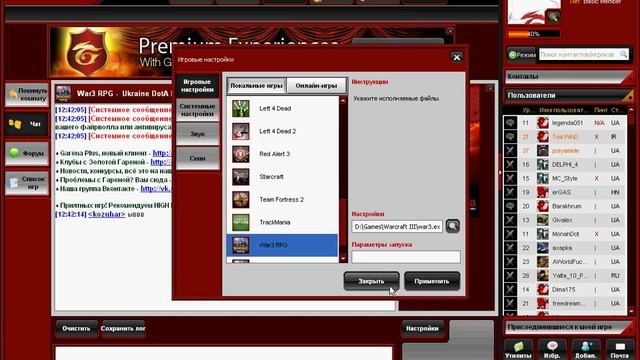Open Утилиты tools icon
The height and width of the screenshot is (360, 640).
point(518,350)
